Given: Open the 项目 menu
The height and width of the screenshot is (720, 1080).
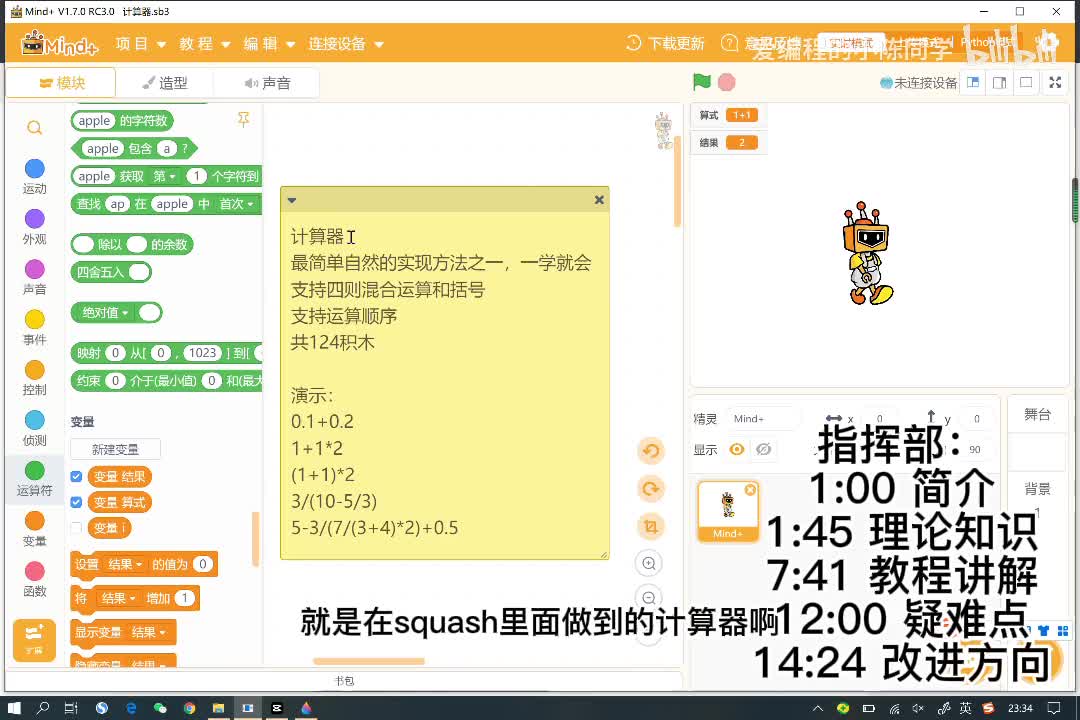Looking at the screenshot, I should click(141, 44).
